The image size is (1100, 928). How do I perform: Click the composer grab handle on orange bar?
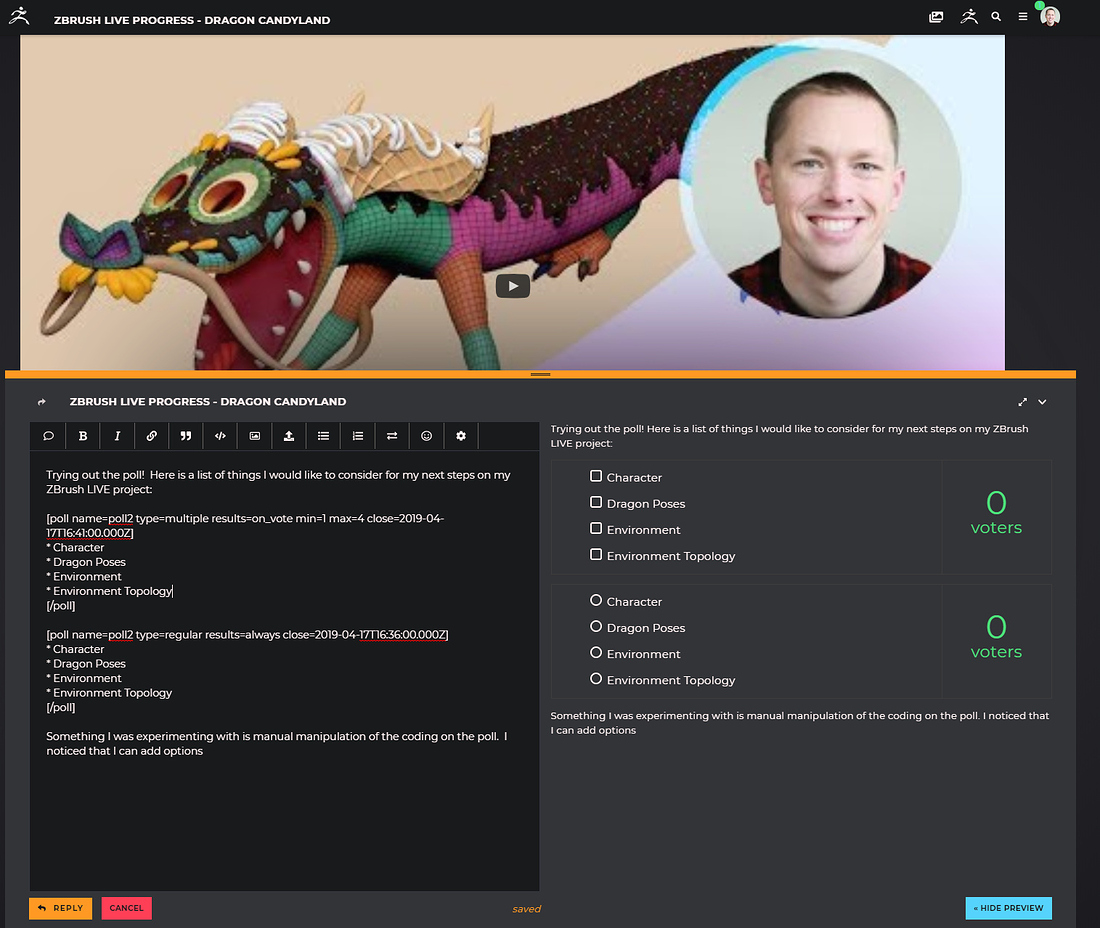tap(540, 375)
